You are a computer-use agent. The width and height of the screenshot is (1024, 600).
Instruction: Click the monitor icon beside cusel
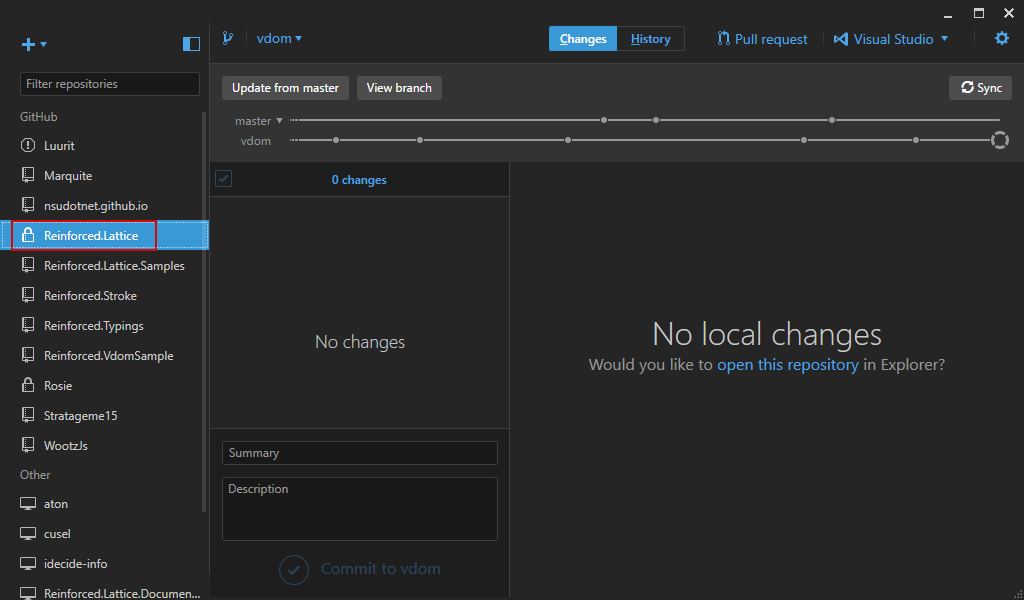coord(28,534)
